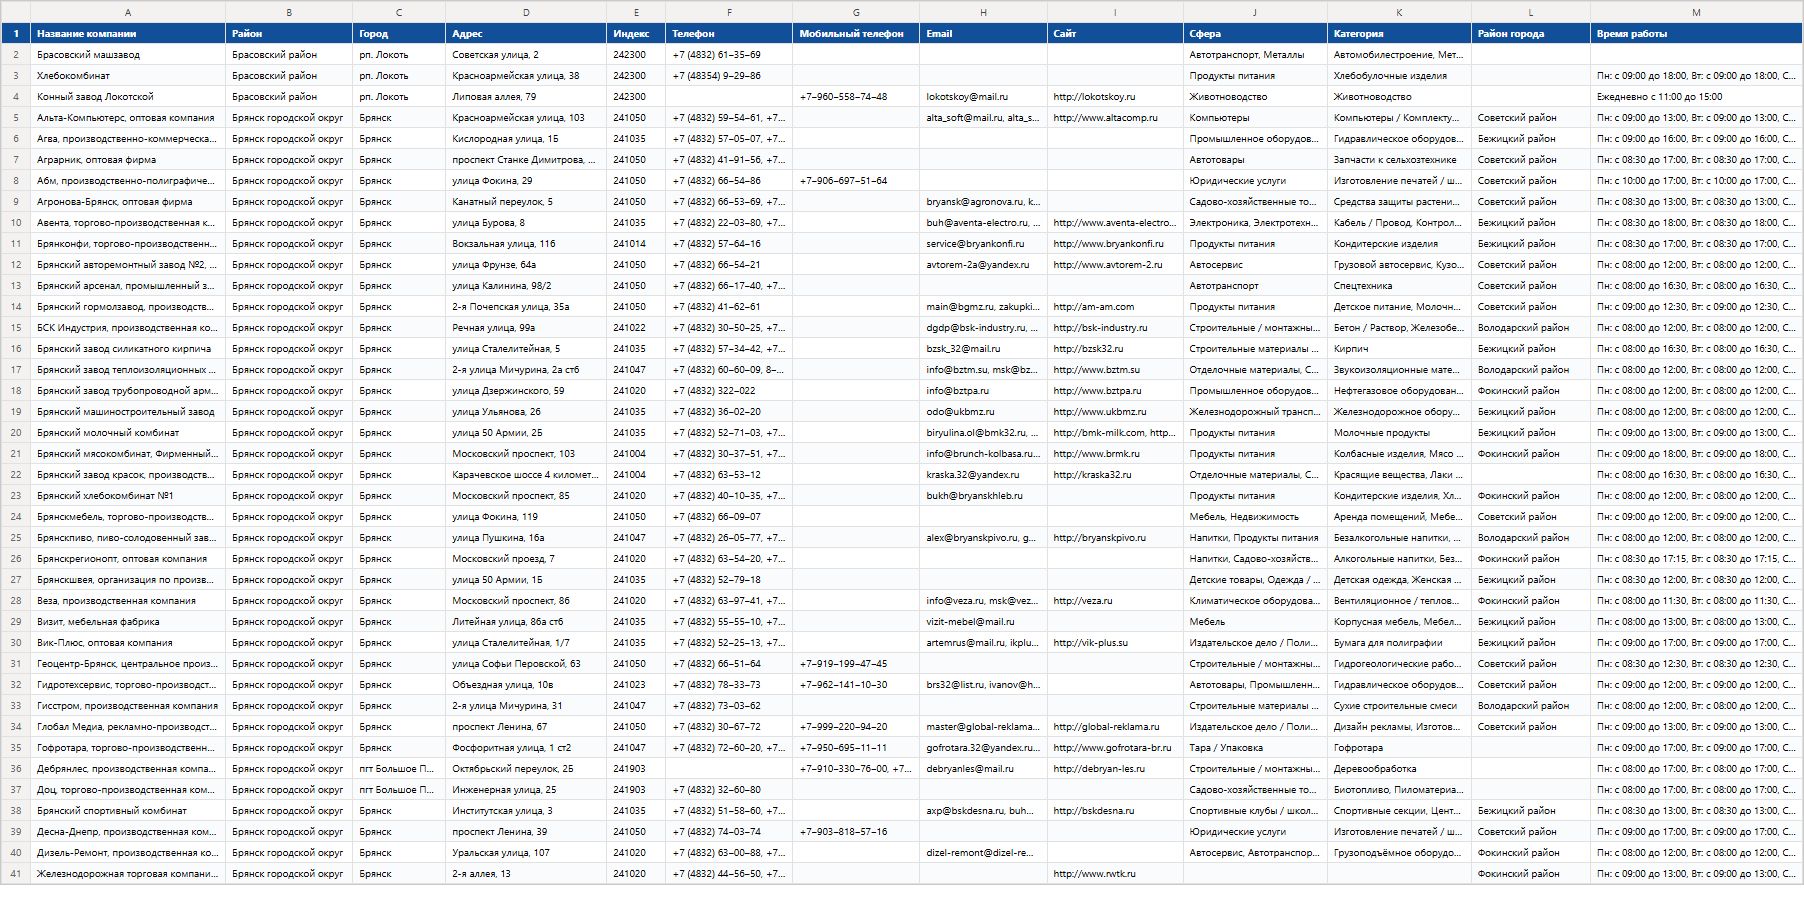This screenshot has width=1804, height=902.
Task: Click the 'Название компании' header cell
Action: pos(128,33)
